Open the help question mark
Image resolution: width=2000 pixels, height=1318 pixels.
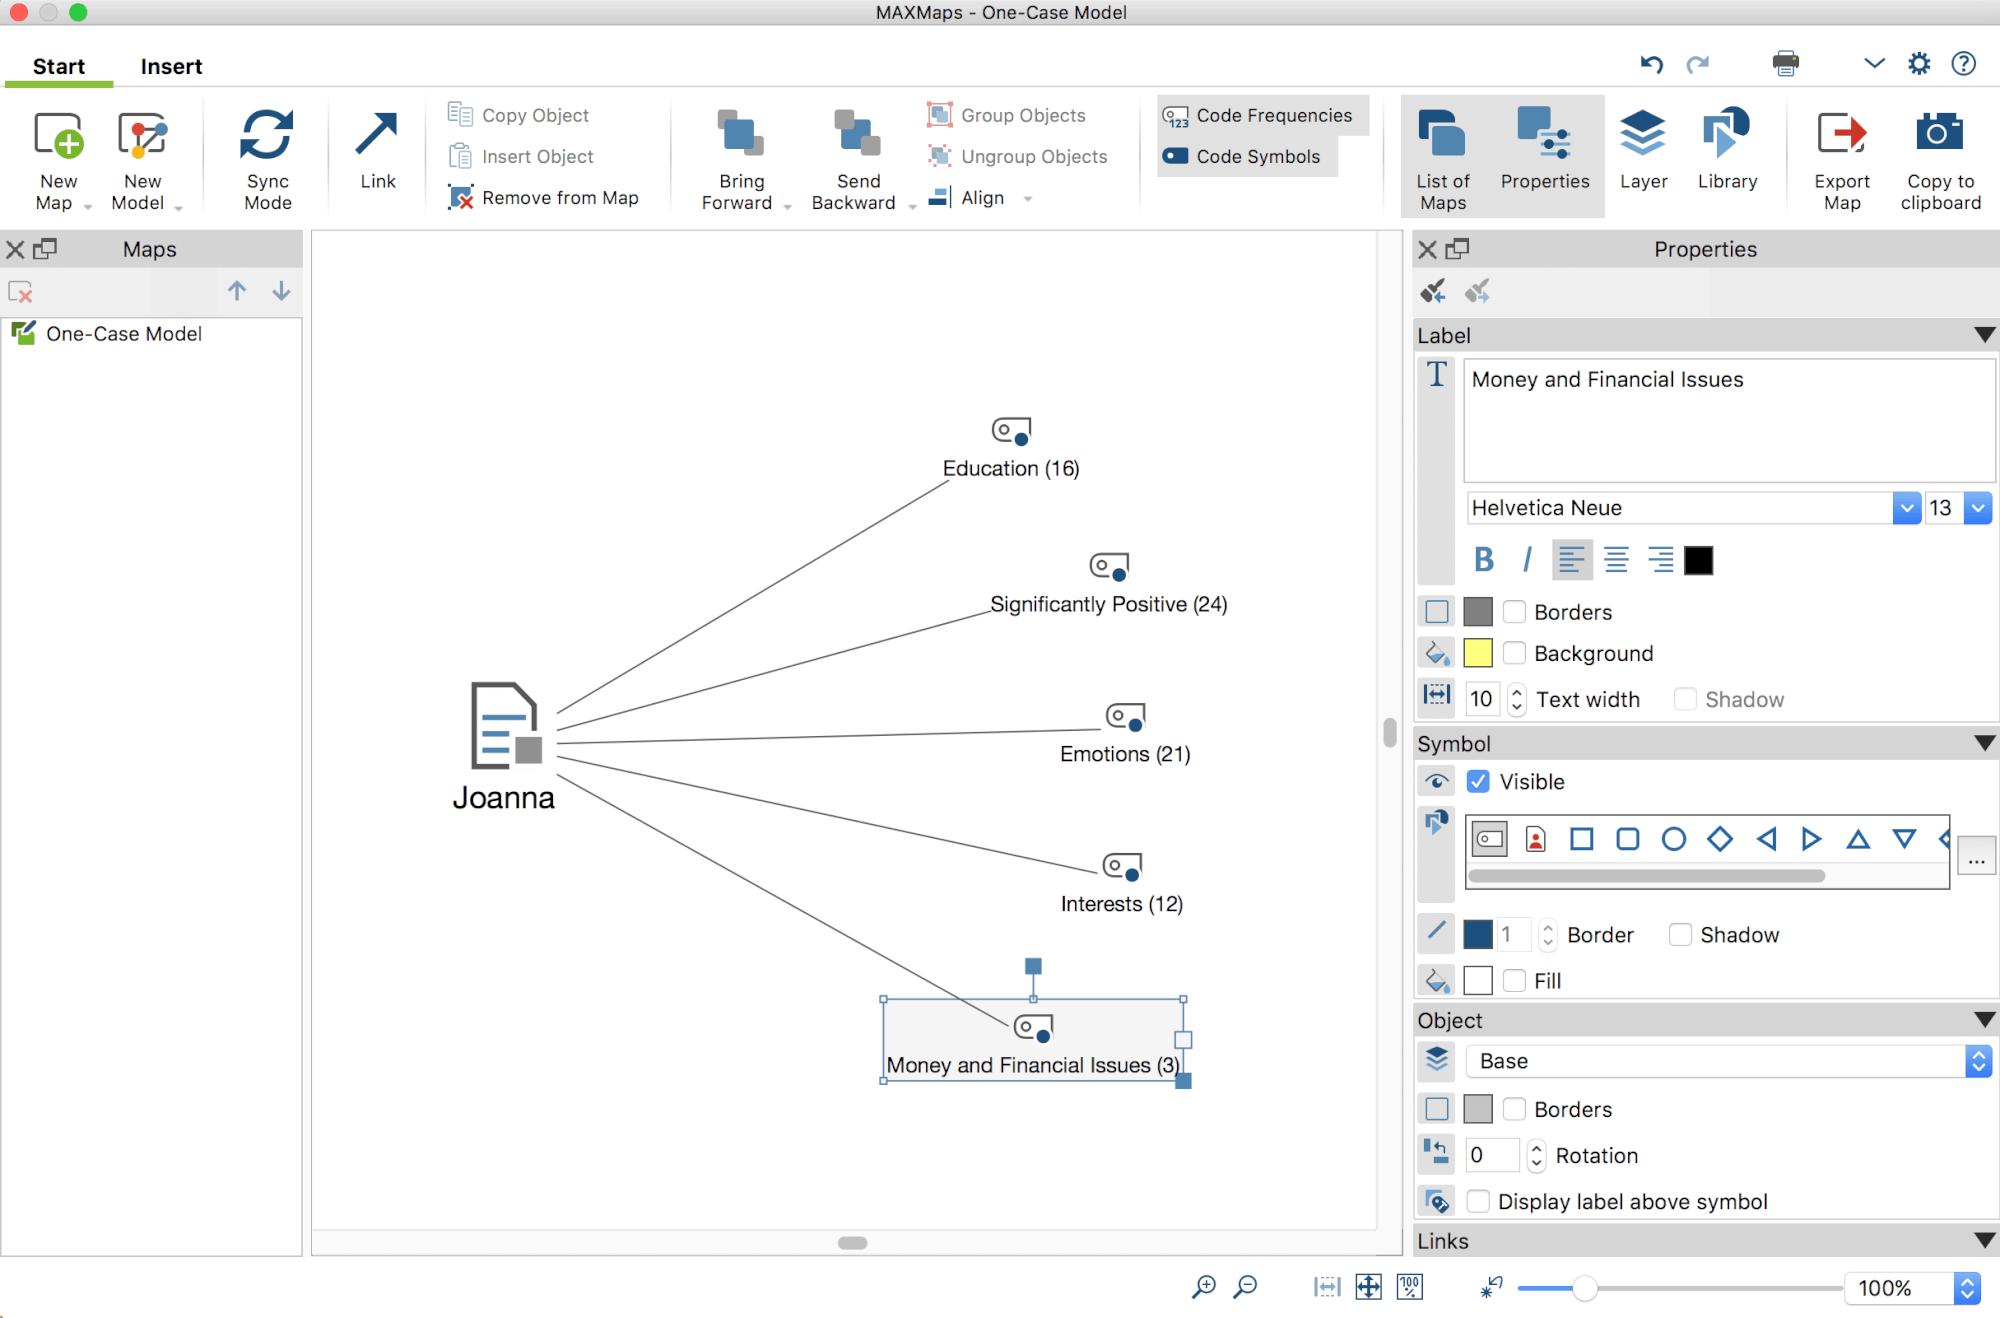pos(1963,64)
